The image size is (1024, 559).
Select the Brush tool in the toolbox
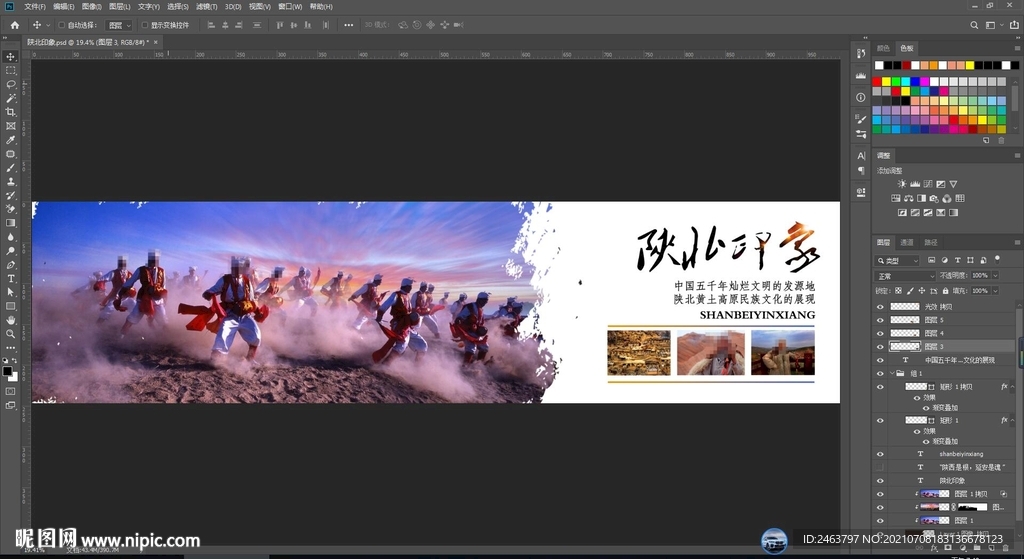(10, 168)
